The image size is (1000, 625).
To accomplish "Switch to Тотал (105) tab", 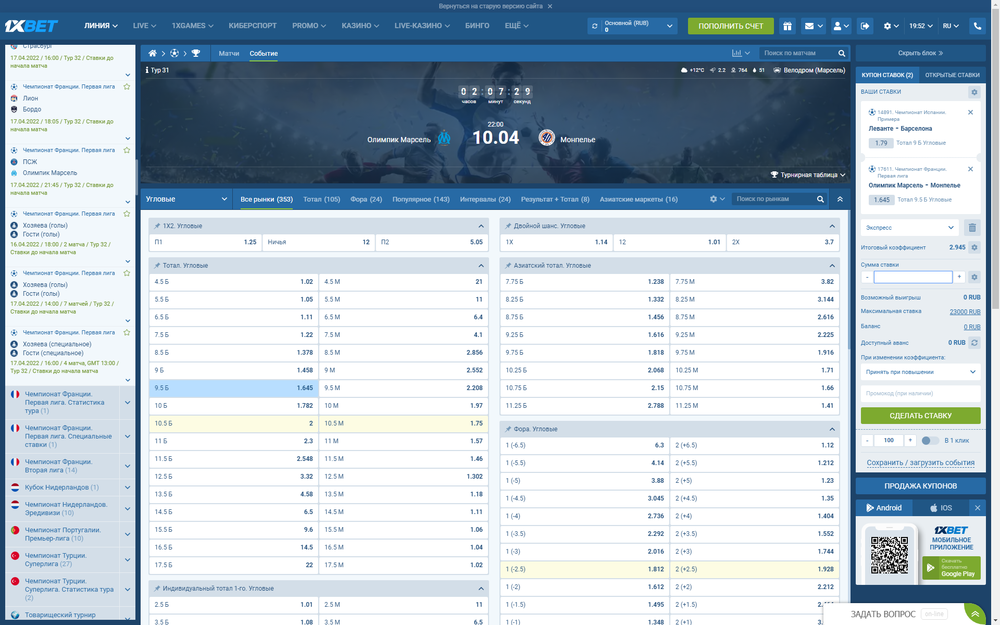I will click(x=321, y=199).
